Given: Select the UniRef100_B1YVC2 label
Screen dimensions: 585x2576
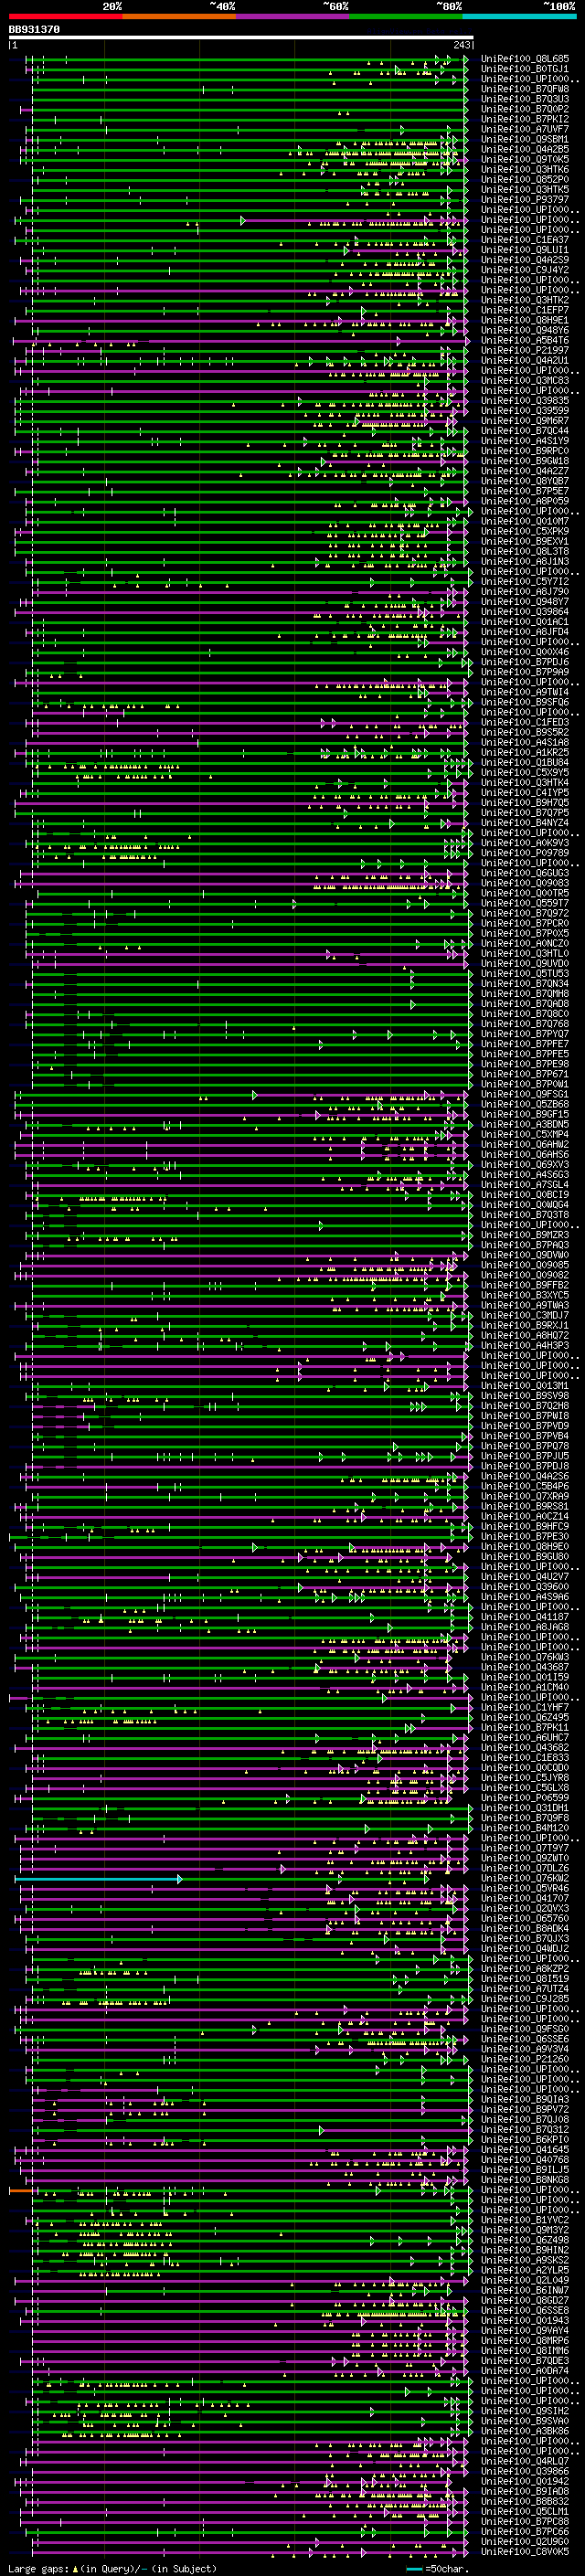Looking at the screenshot, I should pyautogui.click(x=525, y=2220).
